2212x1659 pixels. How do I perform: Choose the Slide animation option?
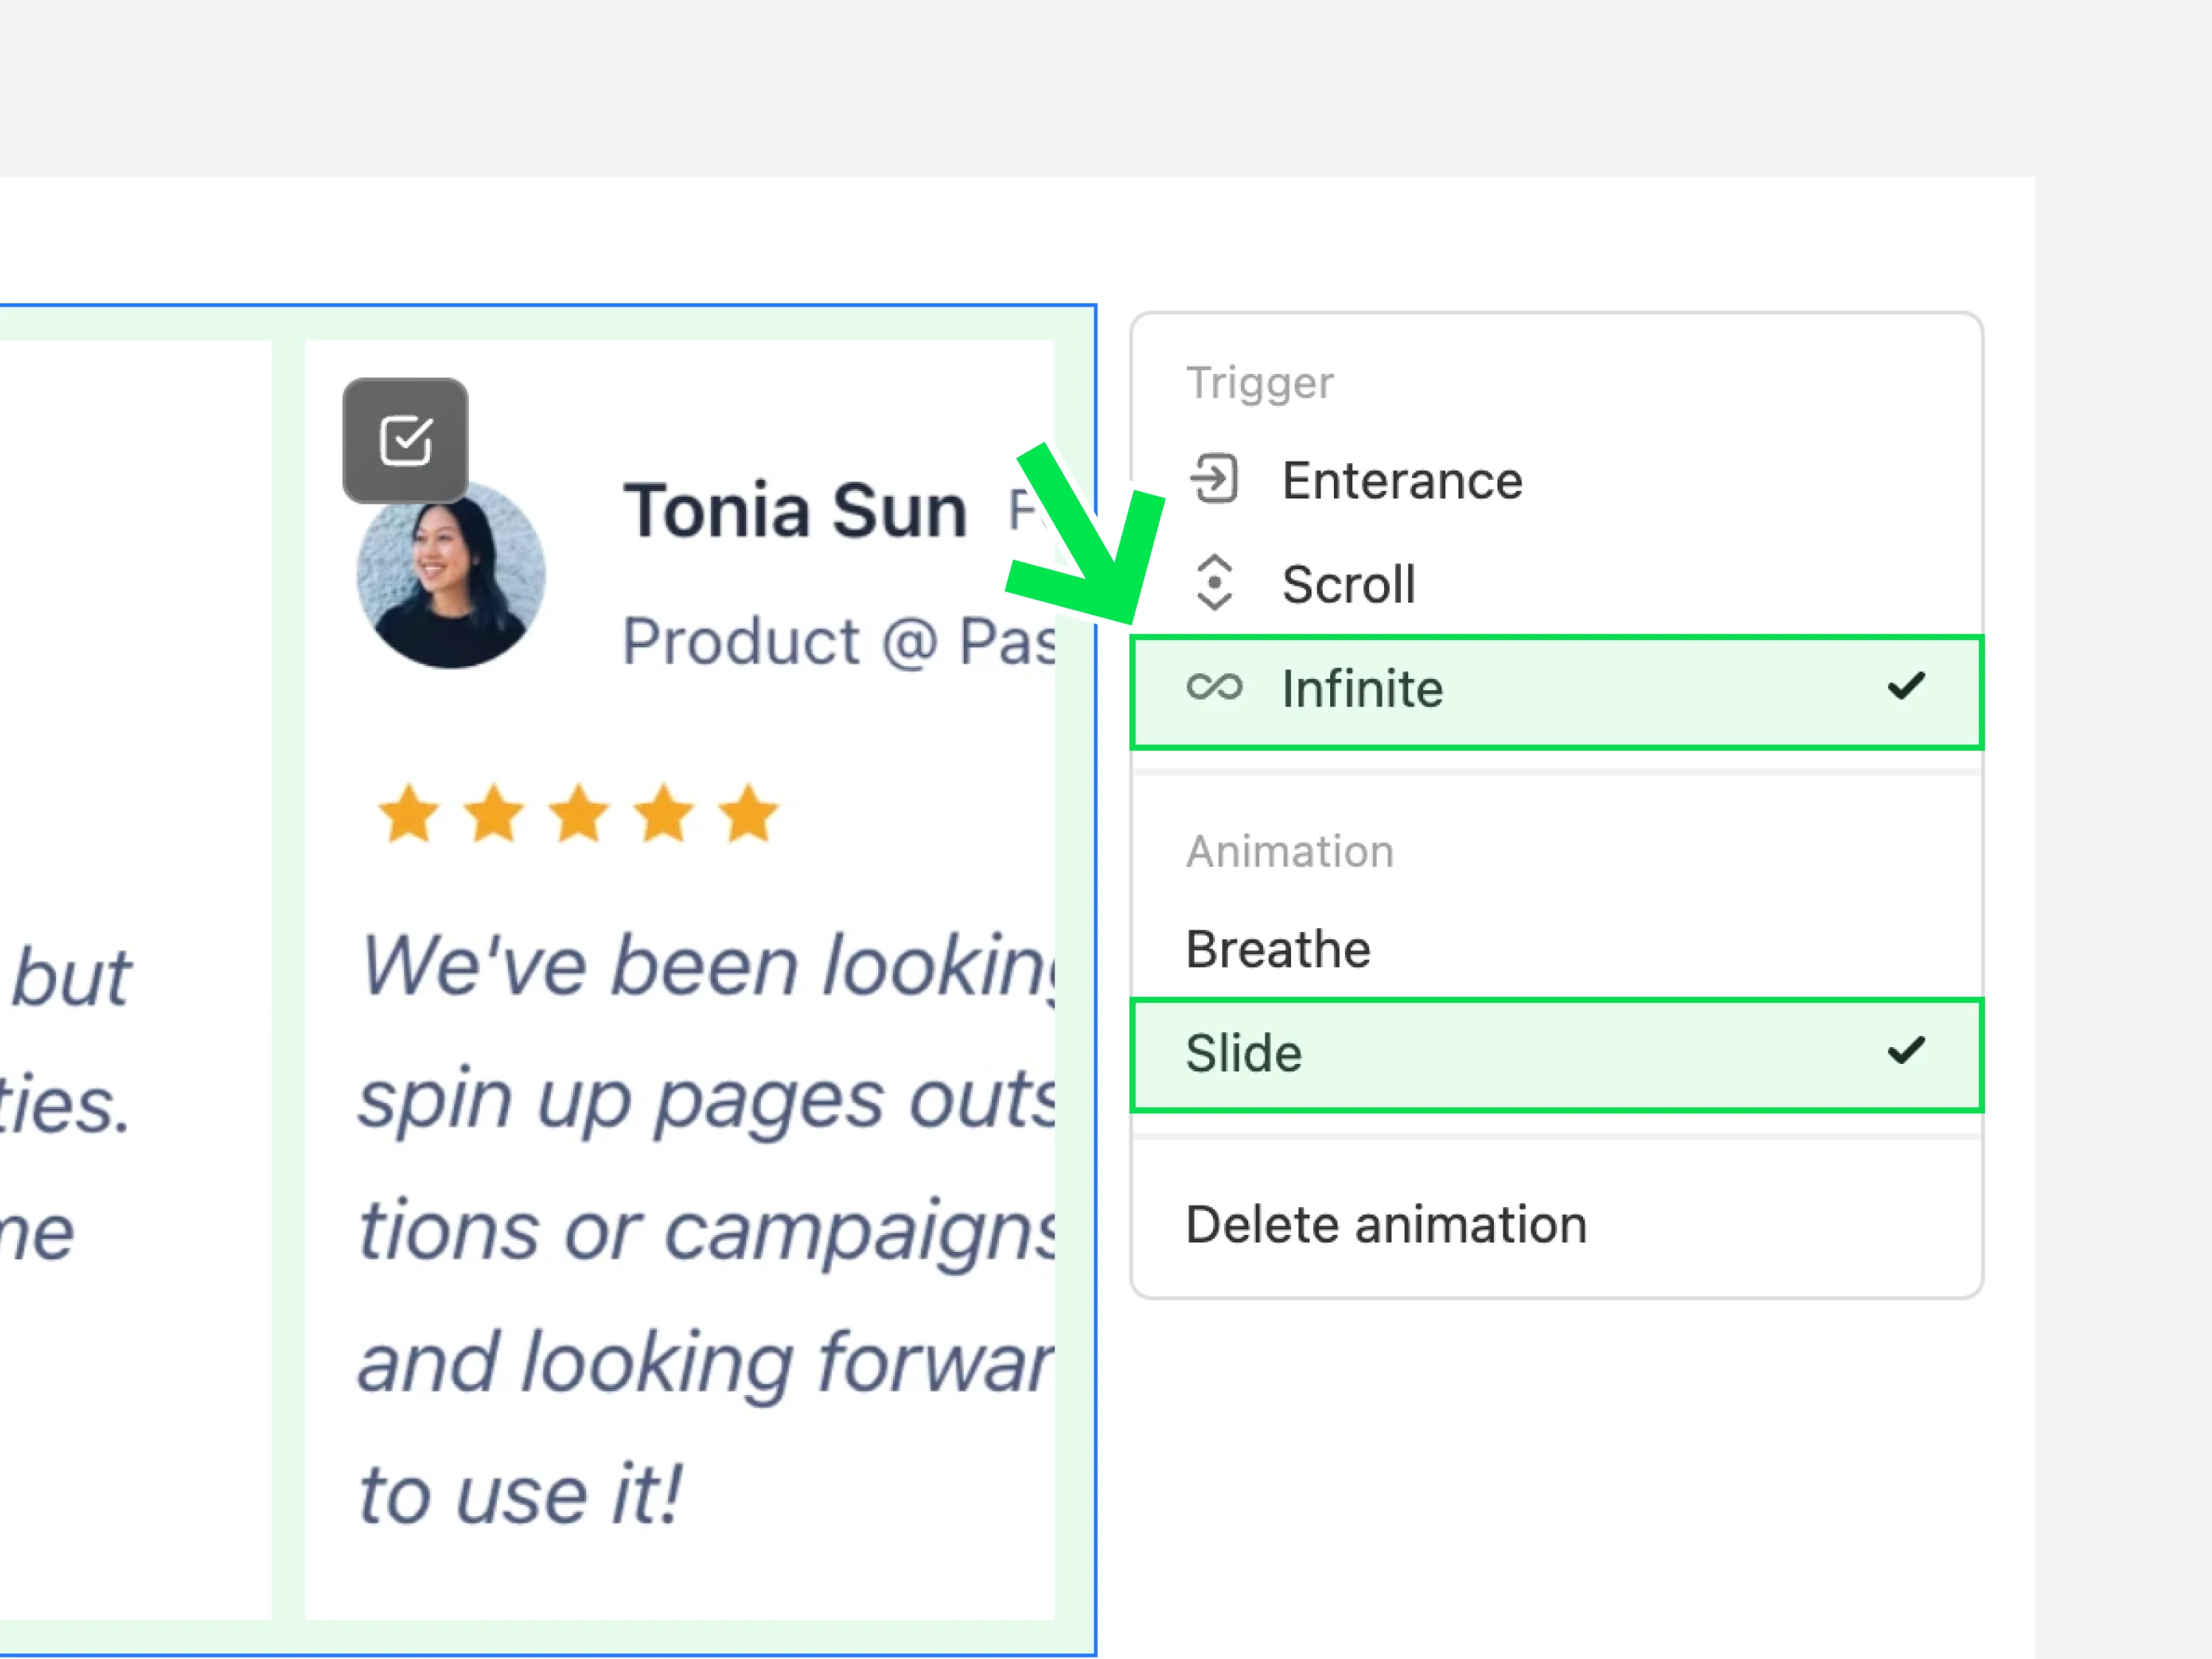[x=1243, y=1053]
